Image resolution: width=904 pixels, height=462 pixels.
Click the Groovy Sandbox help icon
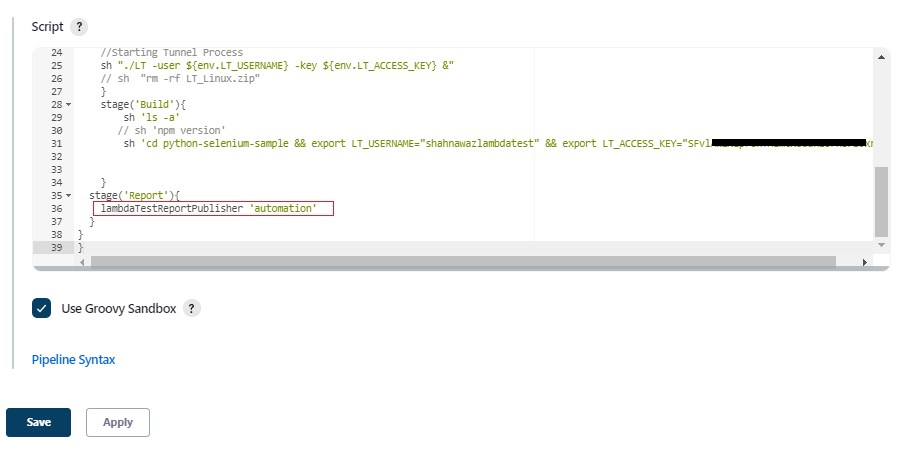point(192,308)
